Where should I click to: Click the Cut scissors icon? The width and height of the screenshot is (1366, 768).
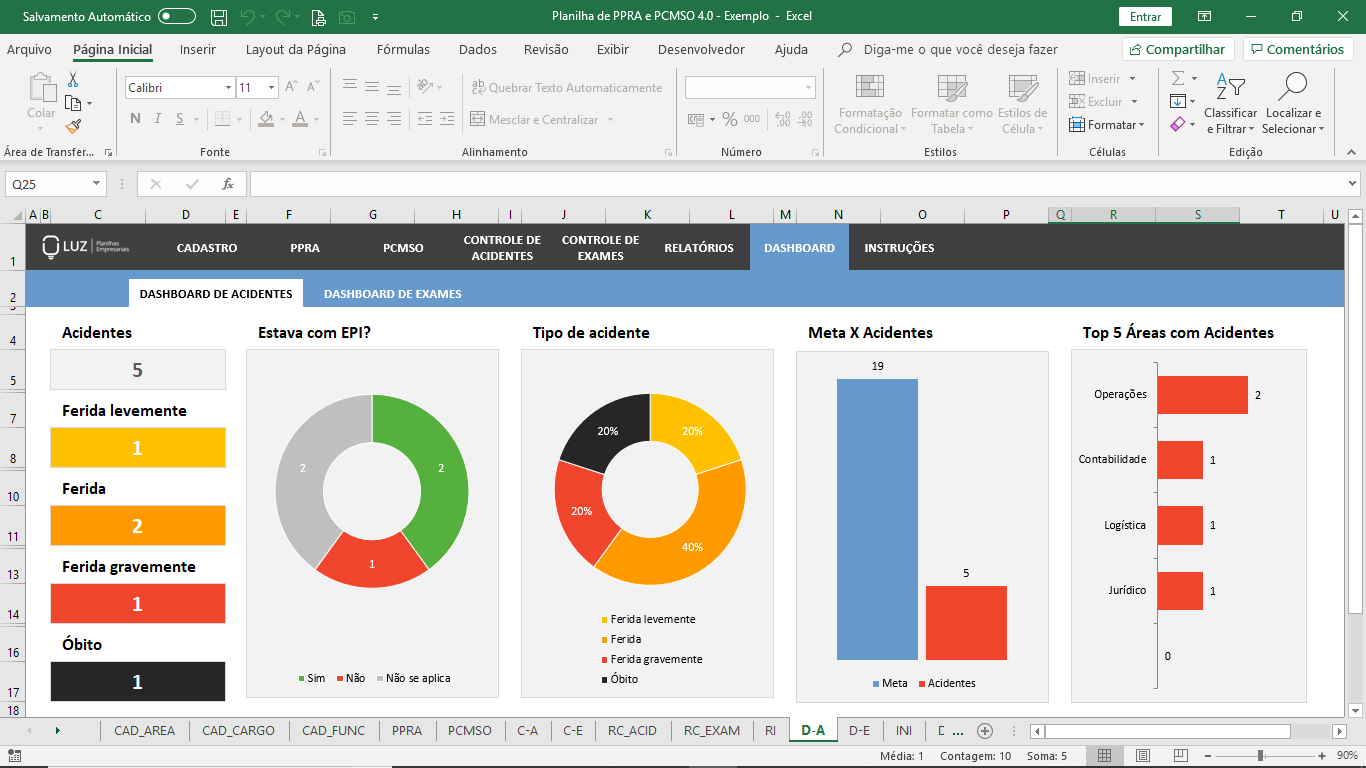pos(73,80)
